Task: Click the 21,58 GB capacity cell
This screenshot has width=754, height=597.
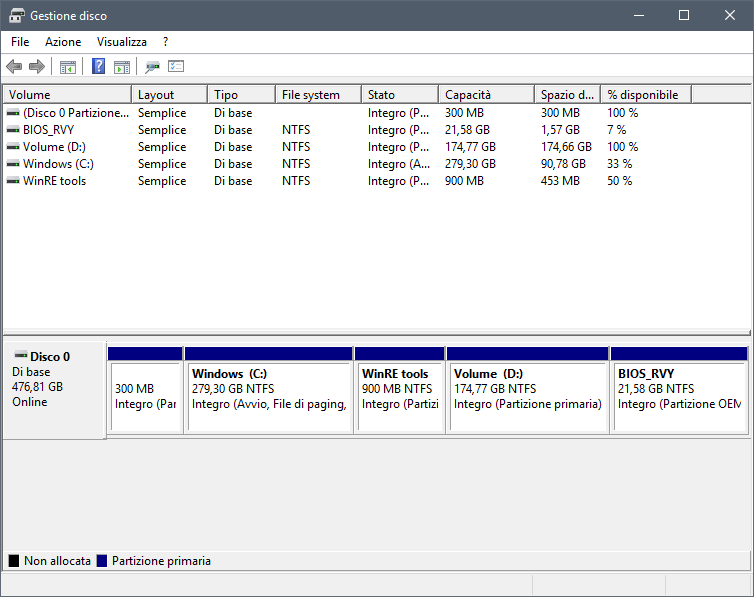Action: pos(467,130)
